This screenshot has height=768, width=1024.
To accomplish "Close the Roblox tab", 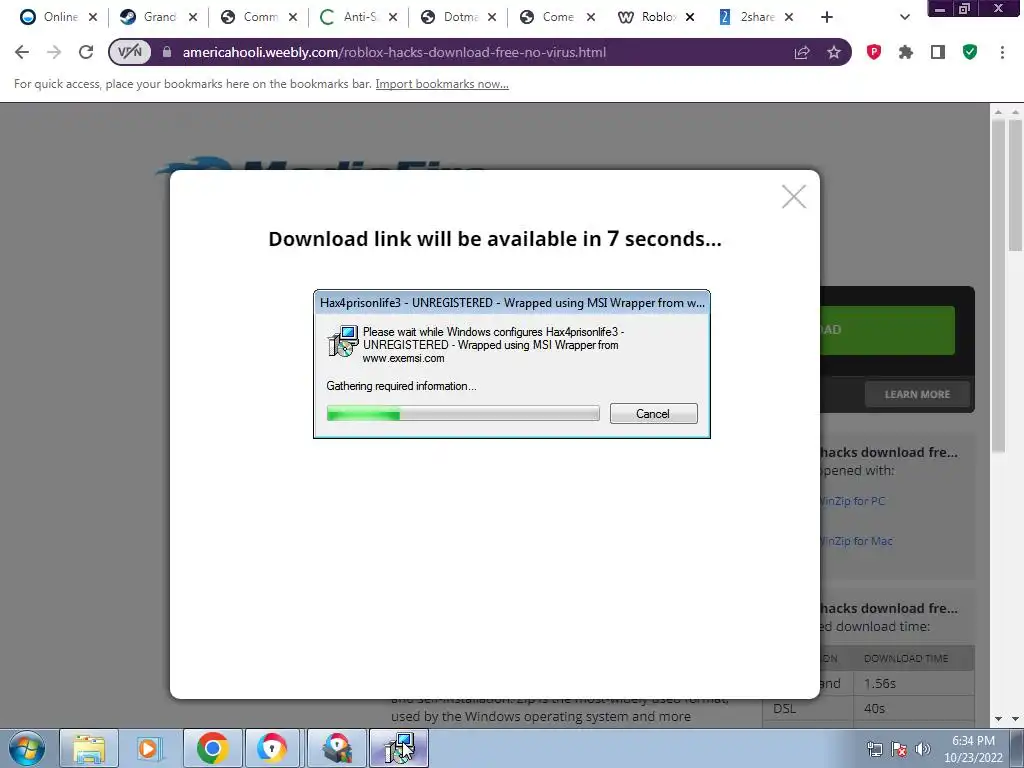I will (x=690, y=18).
